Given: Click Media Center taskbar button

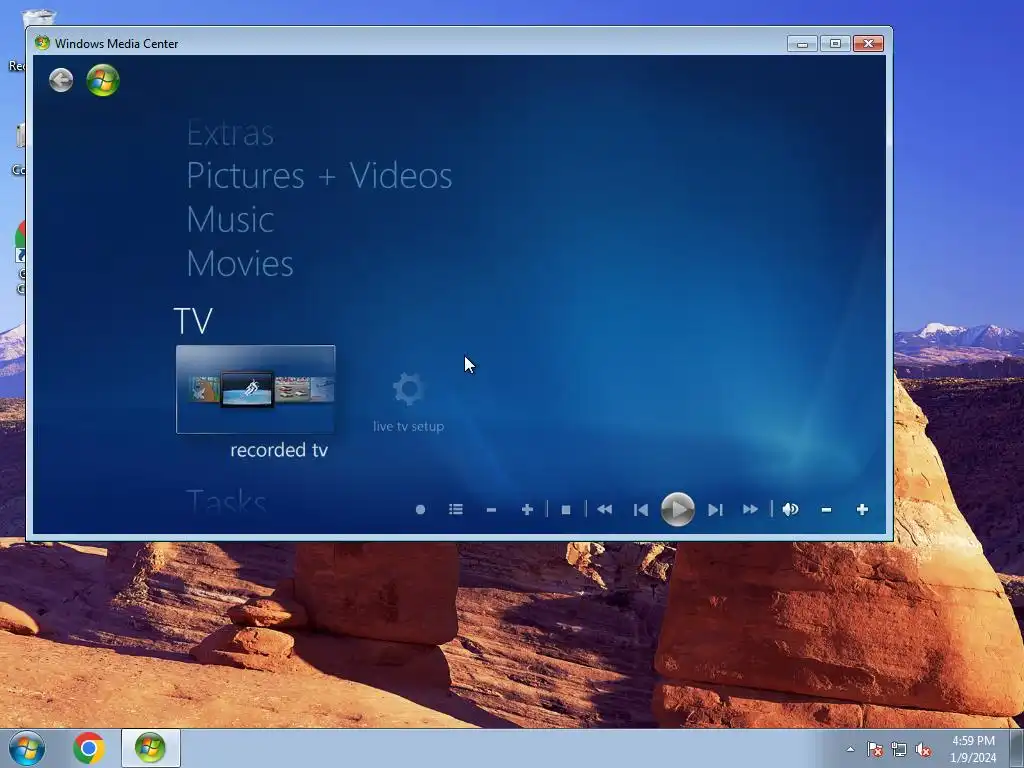Looking at the screenshot, I should tap(150, 748).
